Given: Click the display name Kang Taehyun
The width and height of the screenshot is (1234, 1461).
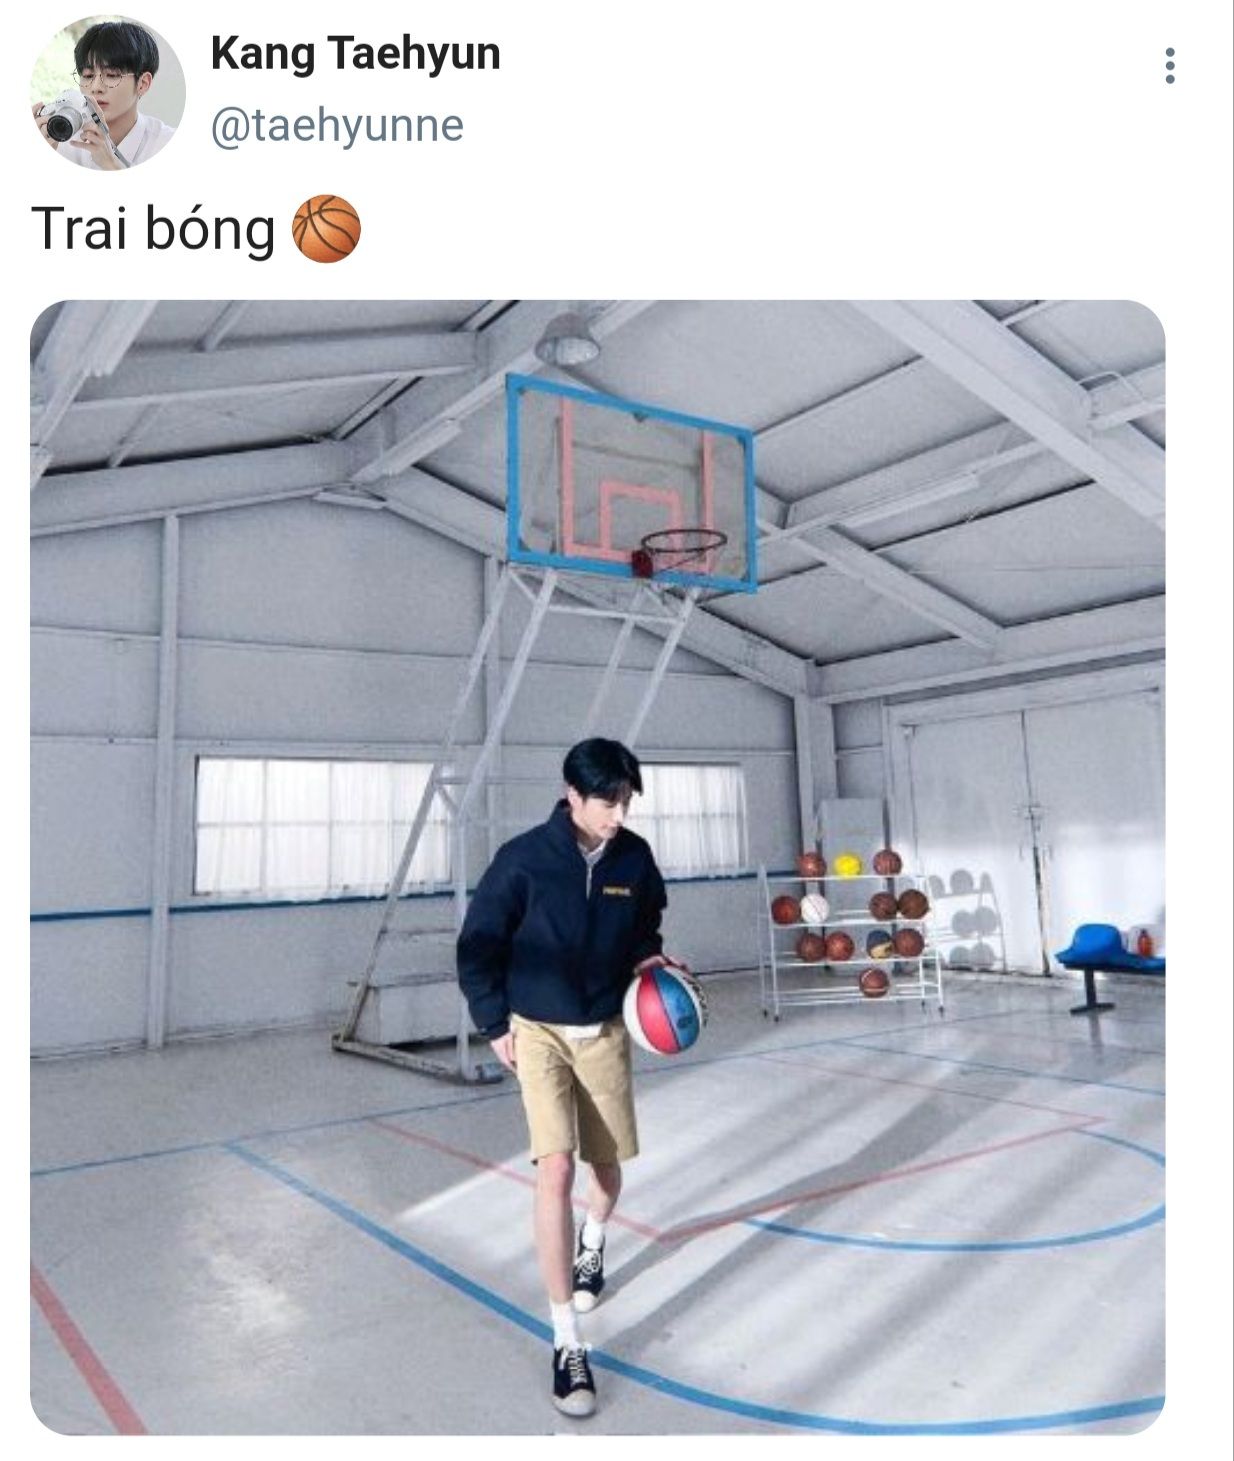Looking at the screenshot, I should [355, 53].
